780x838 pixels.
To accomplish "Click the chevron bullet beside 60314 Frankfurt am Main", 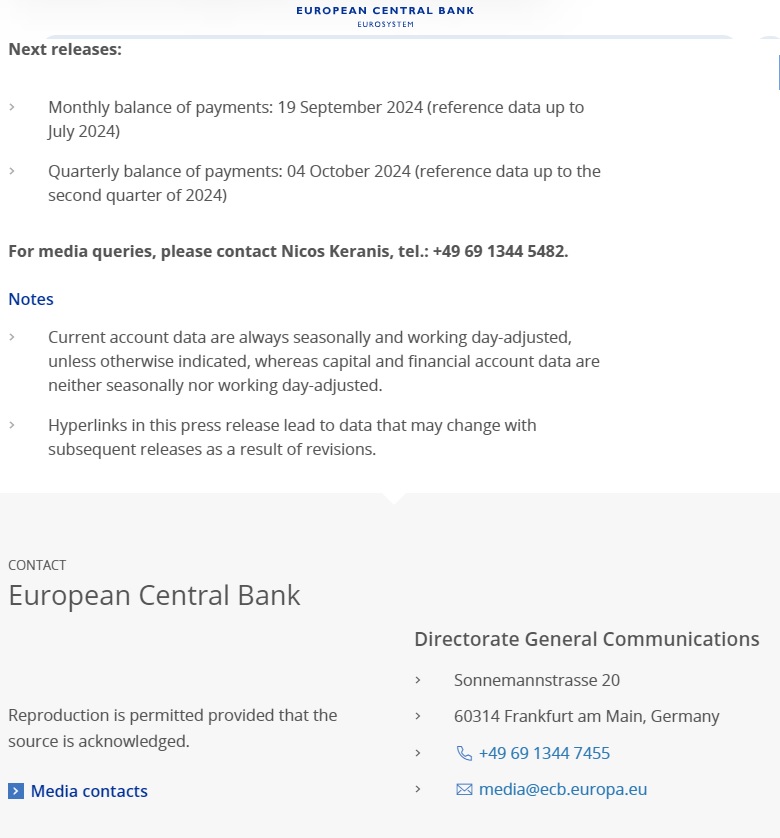I will [x=418, y=716].
